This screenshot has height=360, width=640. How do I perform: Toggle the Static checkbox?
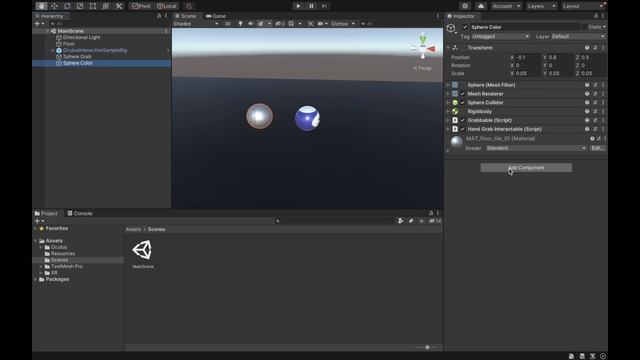584,27
